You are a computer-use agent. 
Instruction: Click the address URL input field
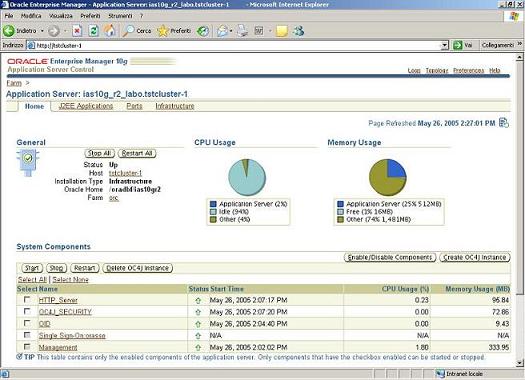[238, 45]
